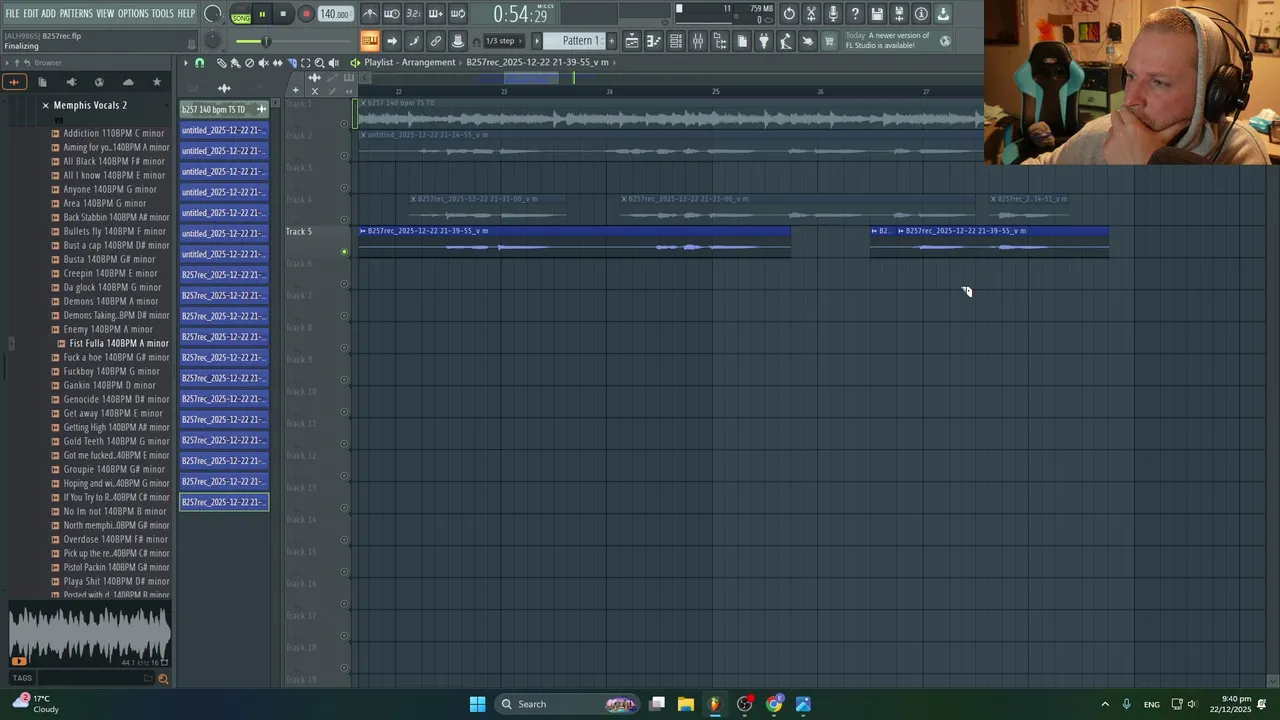The height and width of the screenshot is (720, 1280).
Task: Open help question mark icon
Action: [x=855, y=14]
